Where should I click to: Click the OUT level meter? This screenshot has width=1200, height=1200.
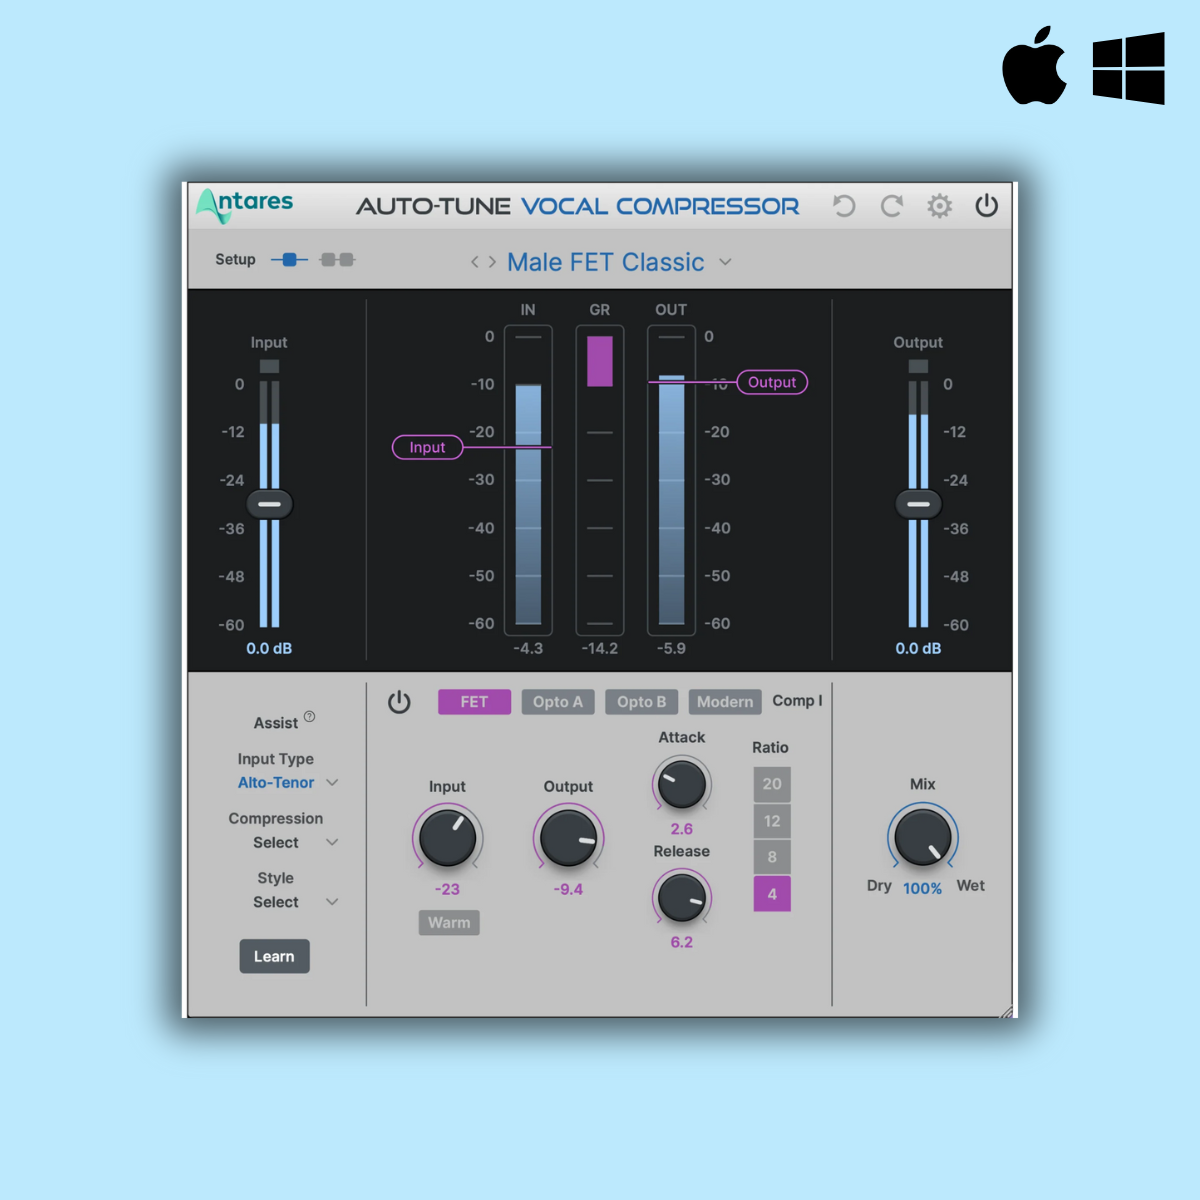tap(672, 480)
